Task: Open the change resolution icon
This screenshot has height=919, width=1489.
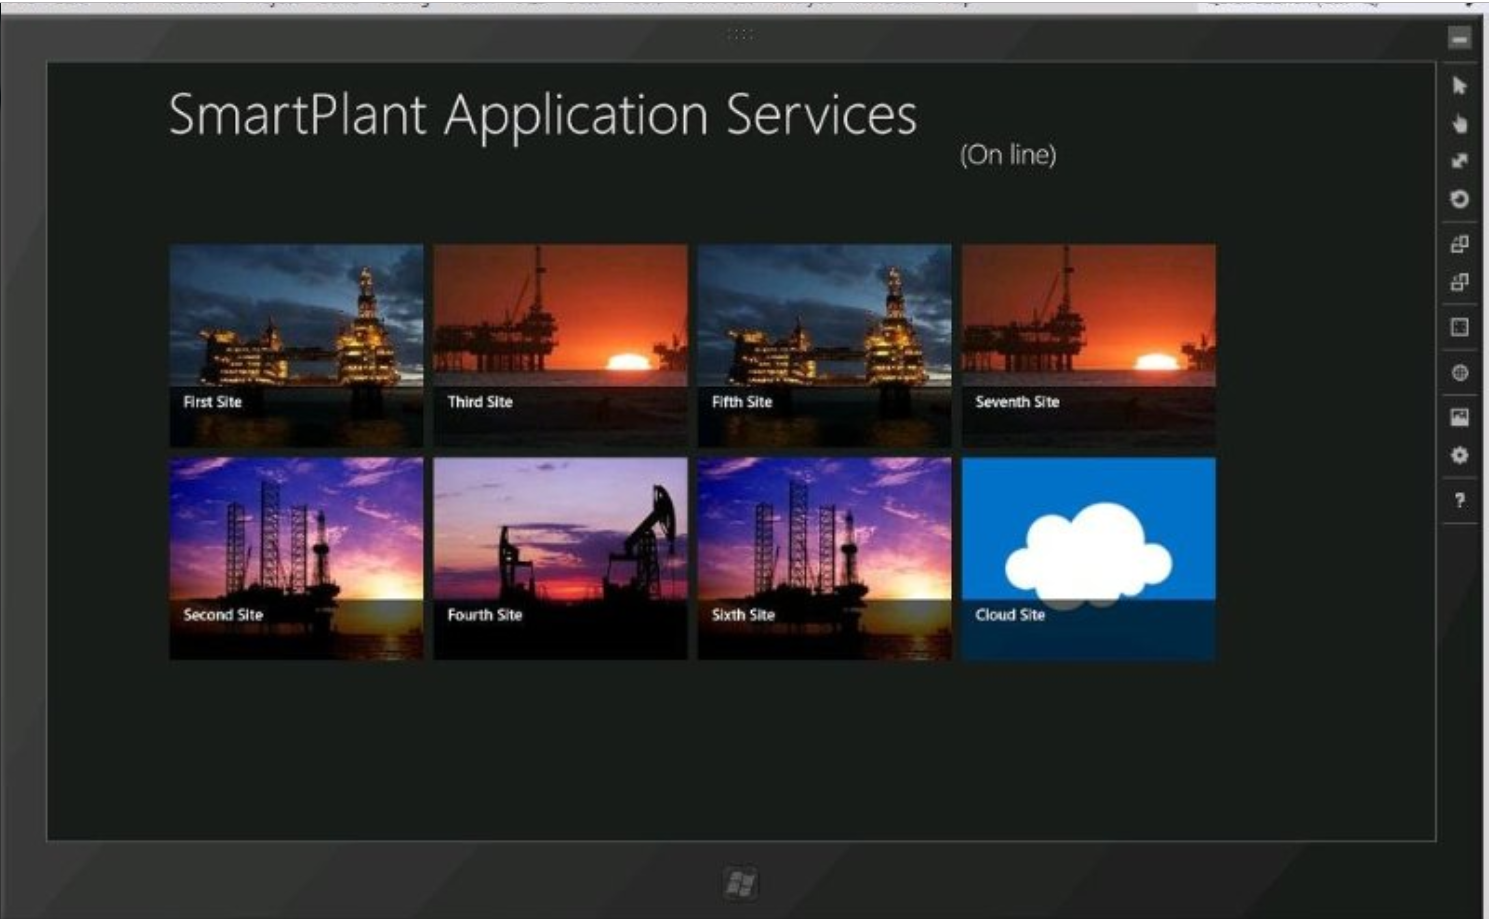Action: click(x=1459, y=327)
